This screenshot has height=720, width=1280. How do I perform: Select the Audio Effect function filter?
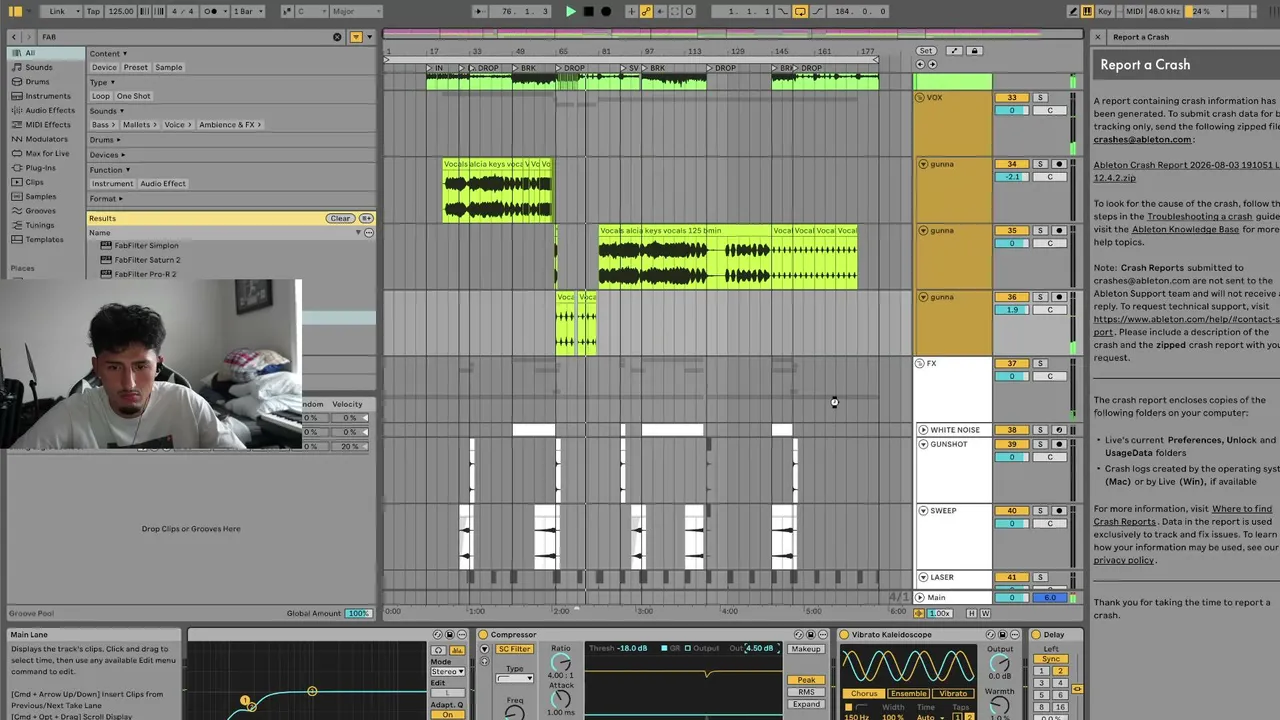pos(163,184)
